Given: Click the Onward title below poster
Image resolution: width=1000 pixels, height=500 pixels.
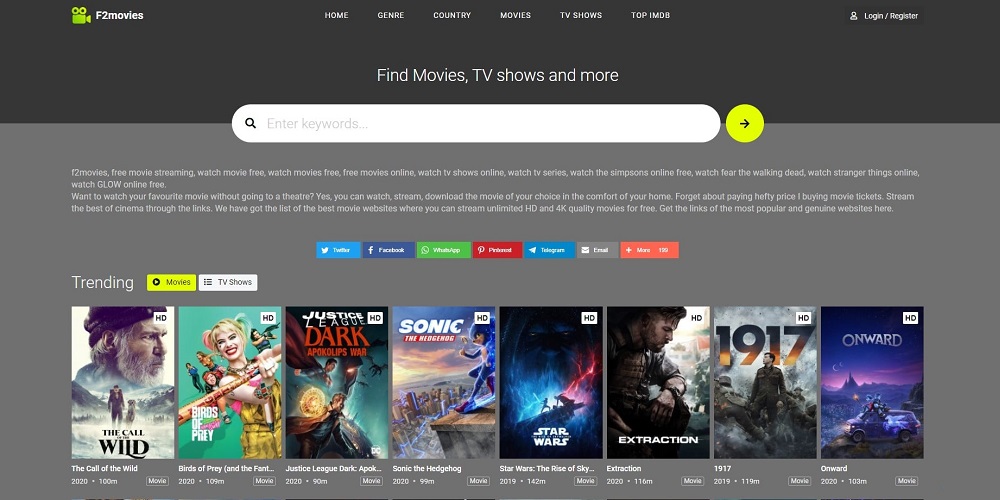Looking at the screenshot, I should [834, 469].
